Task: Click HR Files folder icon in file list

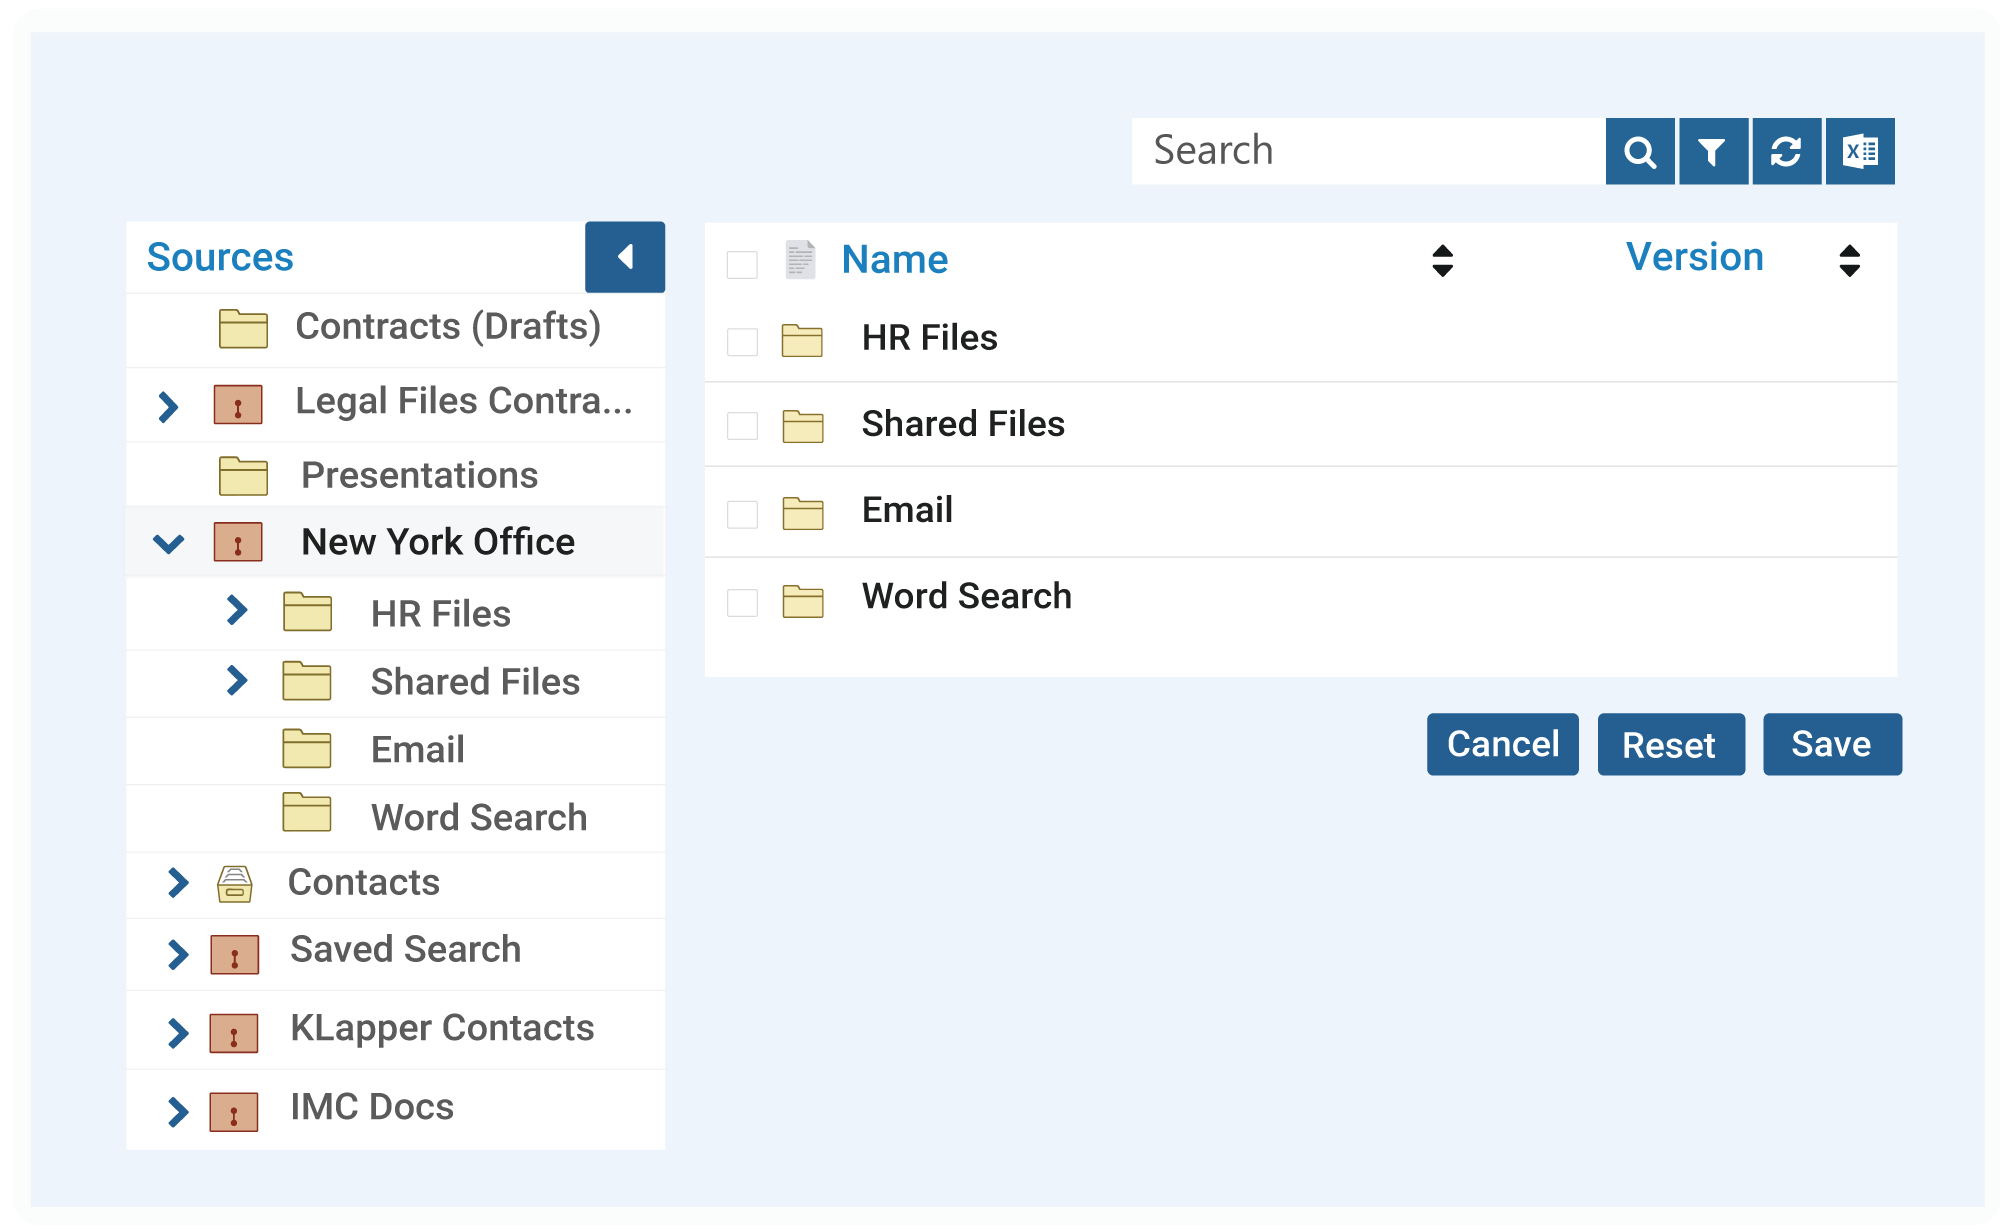Action: pos(802,340)
